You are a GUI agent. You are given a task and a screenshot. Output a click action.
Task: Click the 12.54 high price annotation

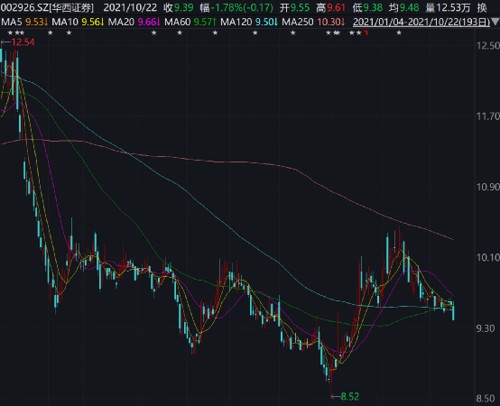18,42
